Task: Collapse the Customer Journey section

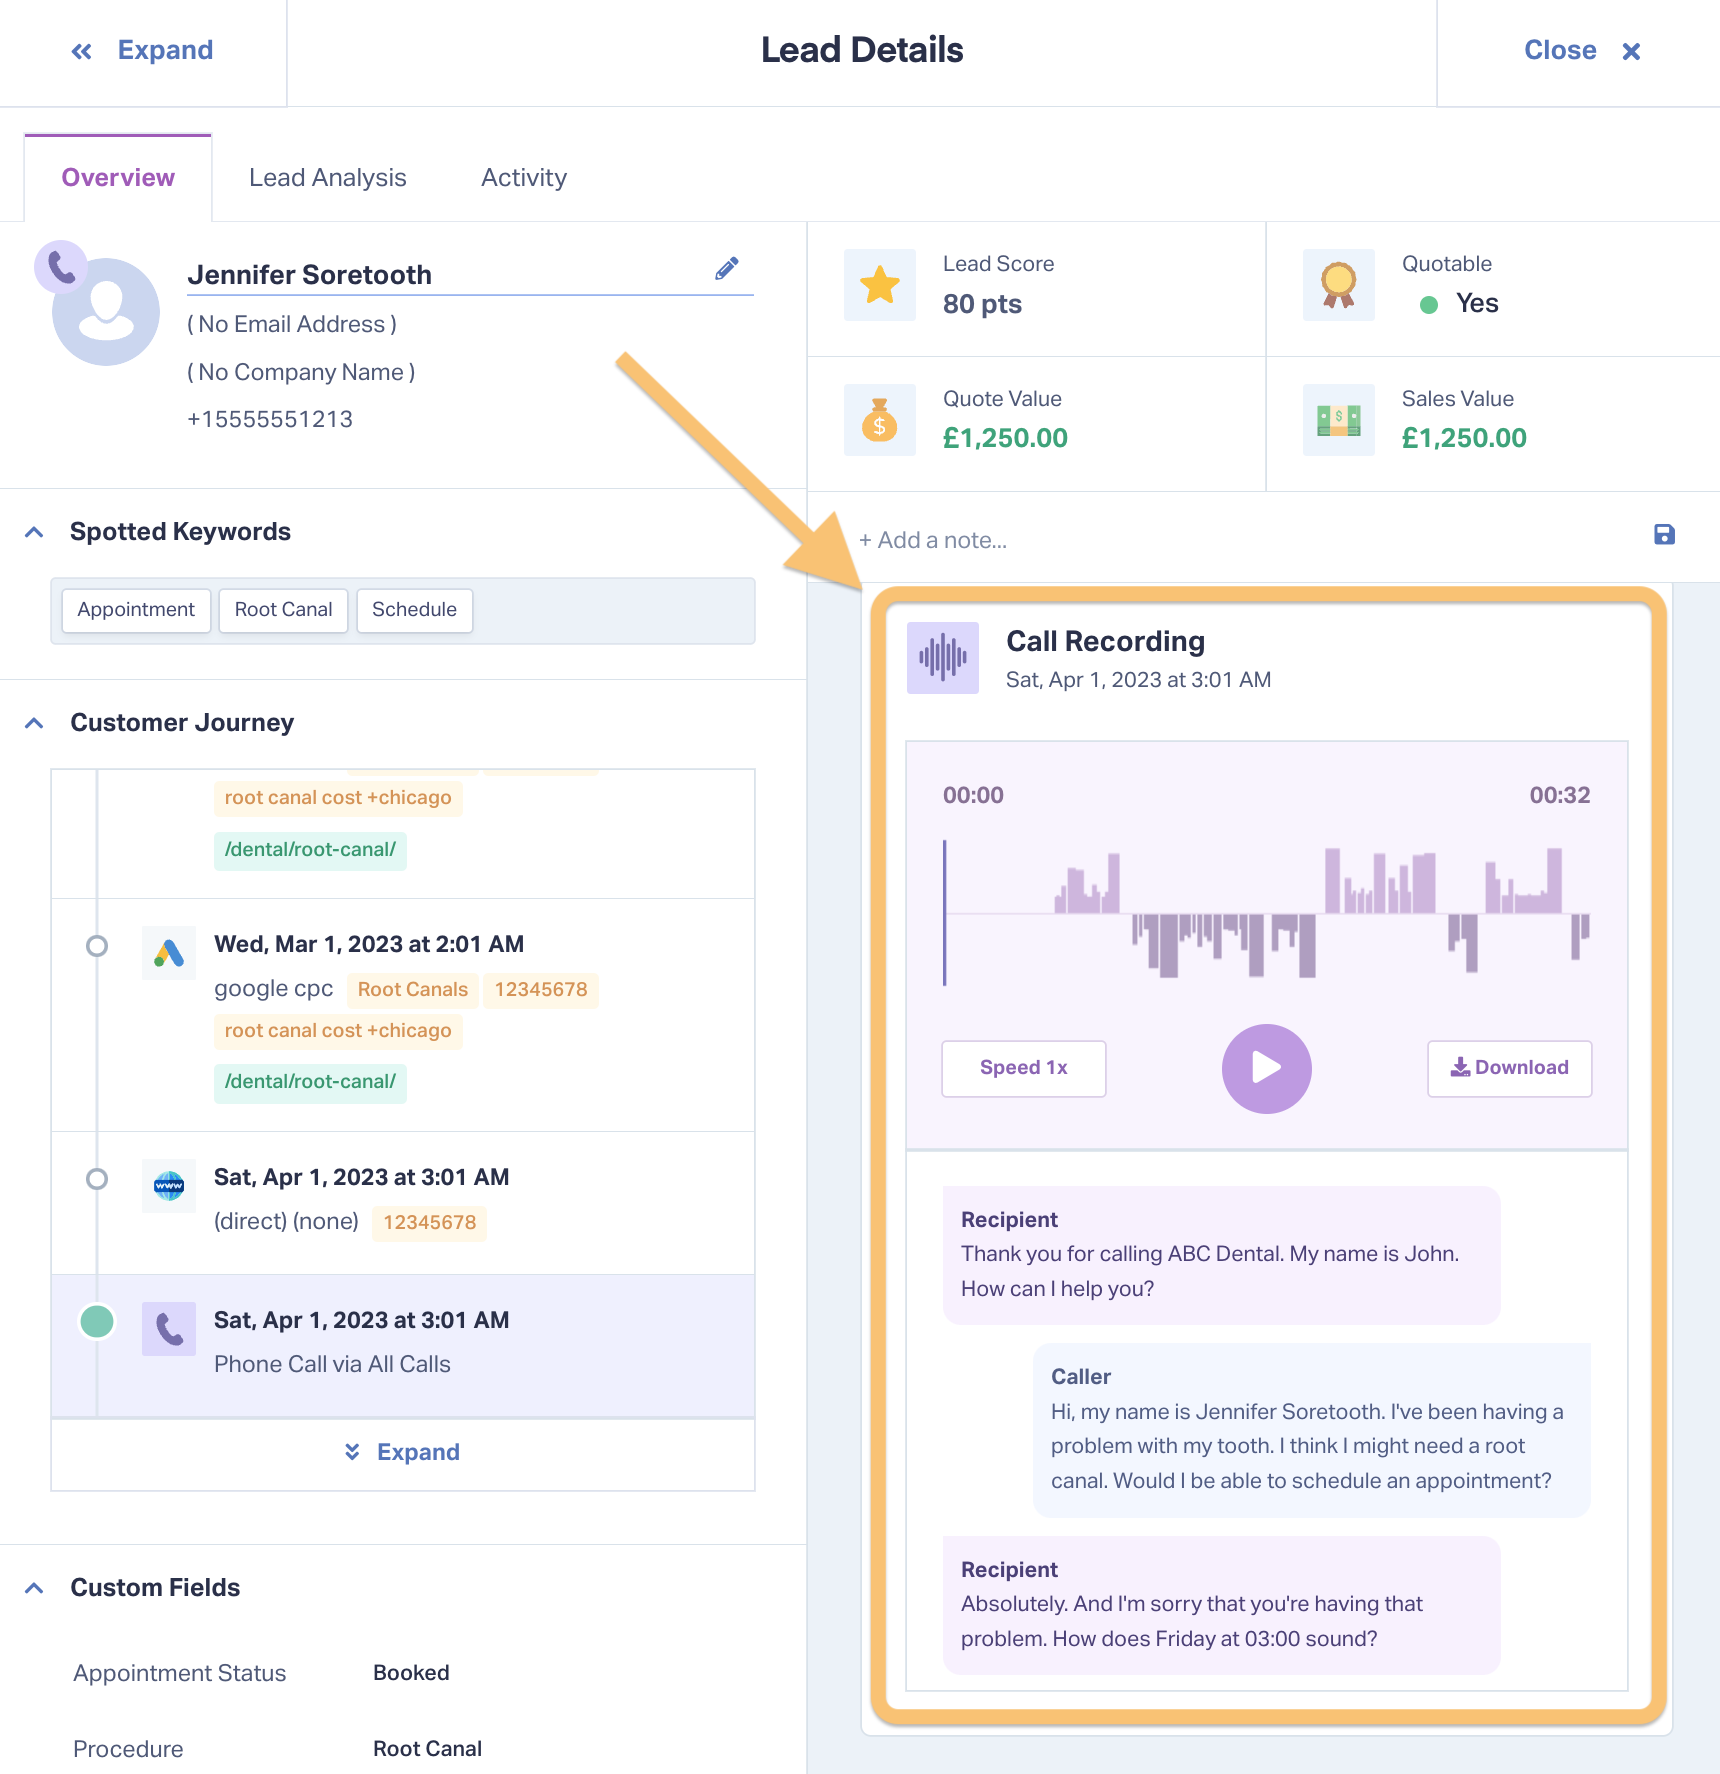Action: click(34, 723)
